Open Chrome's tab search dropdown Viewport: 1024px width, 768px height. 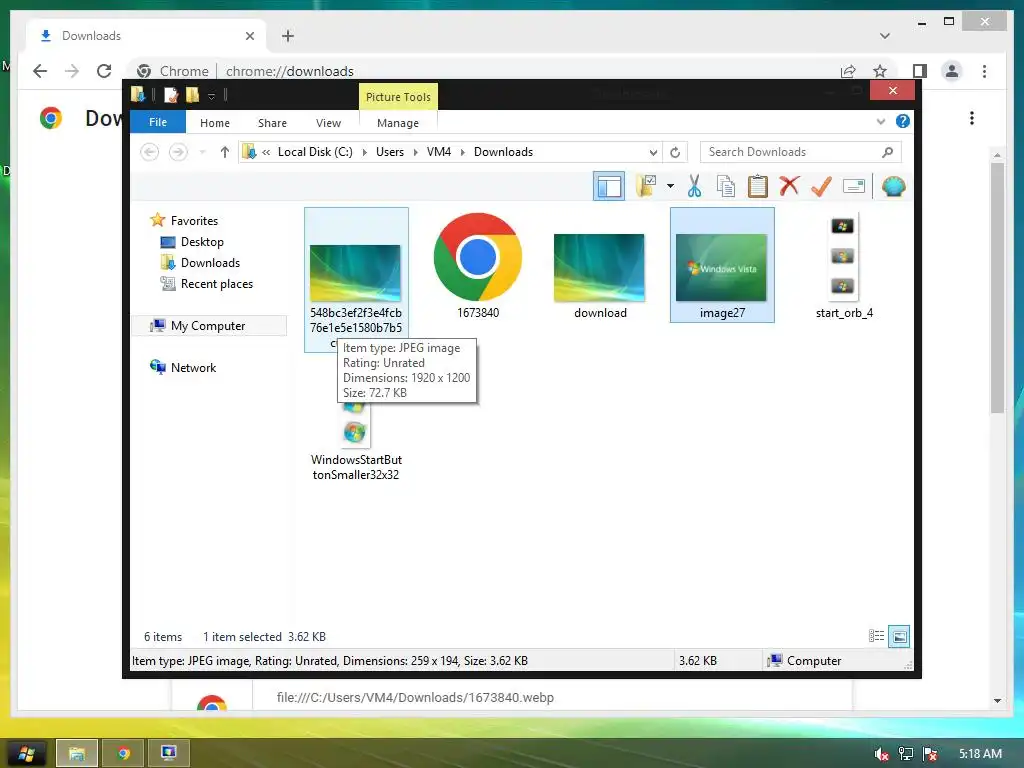click(x=885, y=36)
